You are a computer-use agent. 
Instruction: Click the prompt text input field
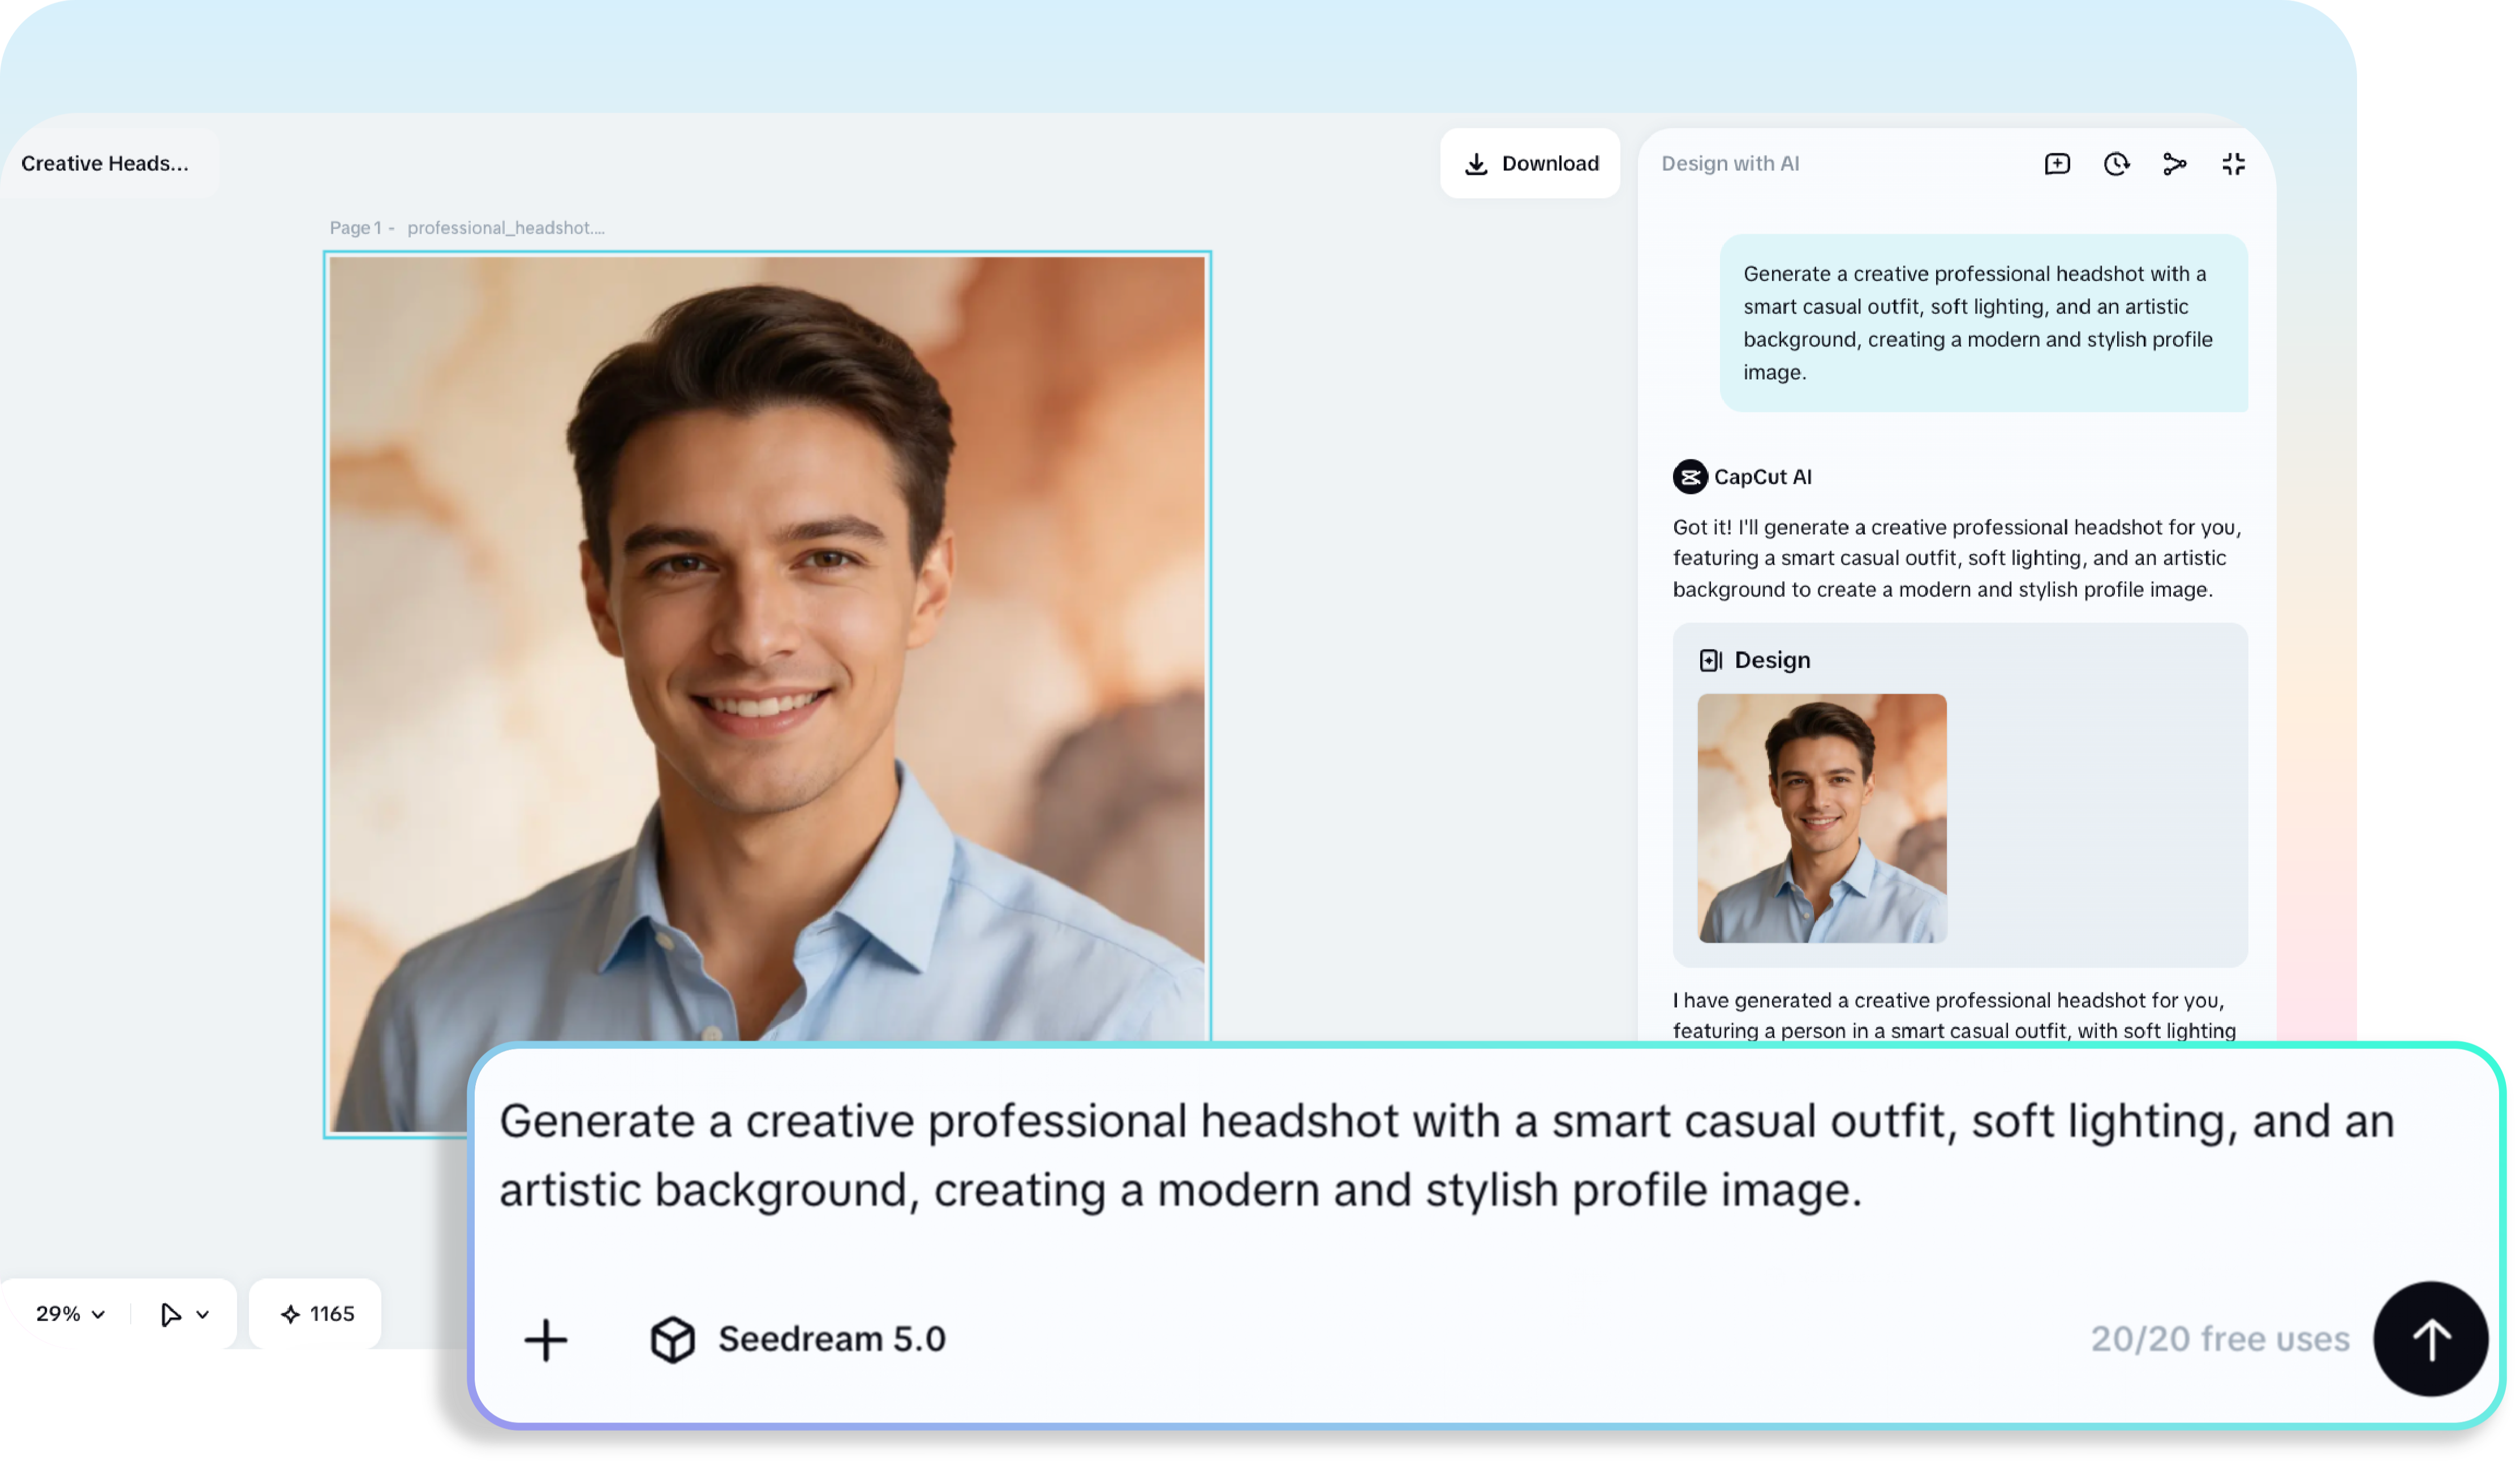(1400, 1155)
